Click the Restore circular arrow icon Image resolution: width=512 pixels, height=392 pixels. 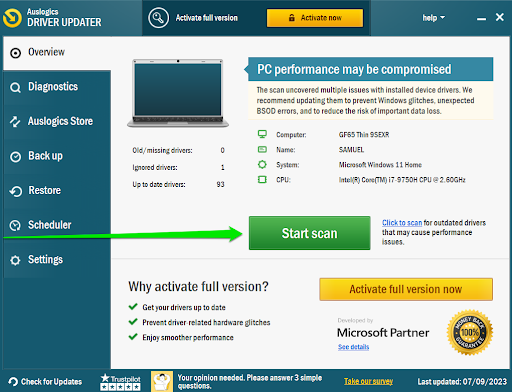click(15, 191)
